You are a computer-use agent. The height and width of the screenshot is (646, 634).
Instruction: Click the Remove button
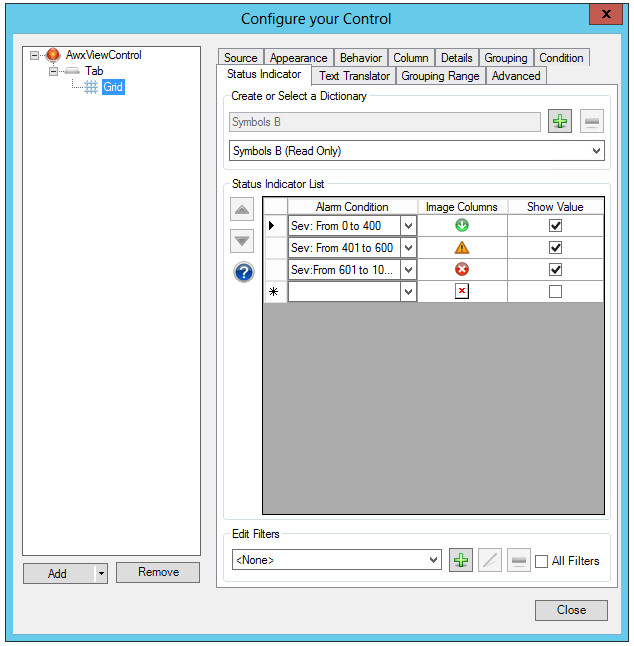click(158, 572)
